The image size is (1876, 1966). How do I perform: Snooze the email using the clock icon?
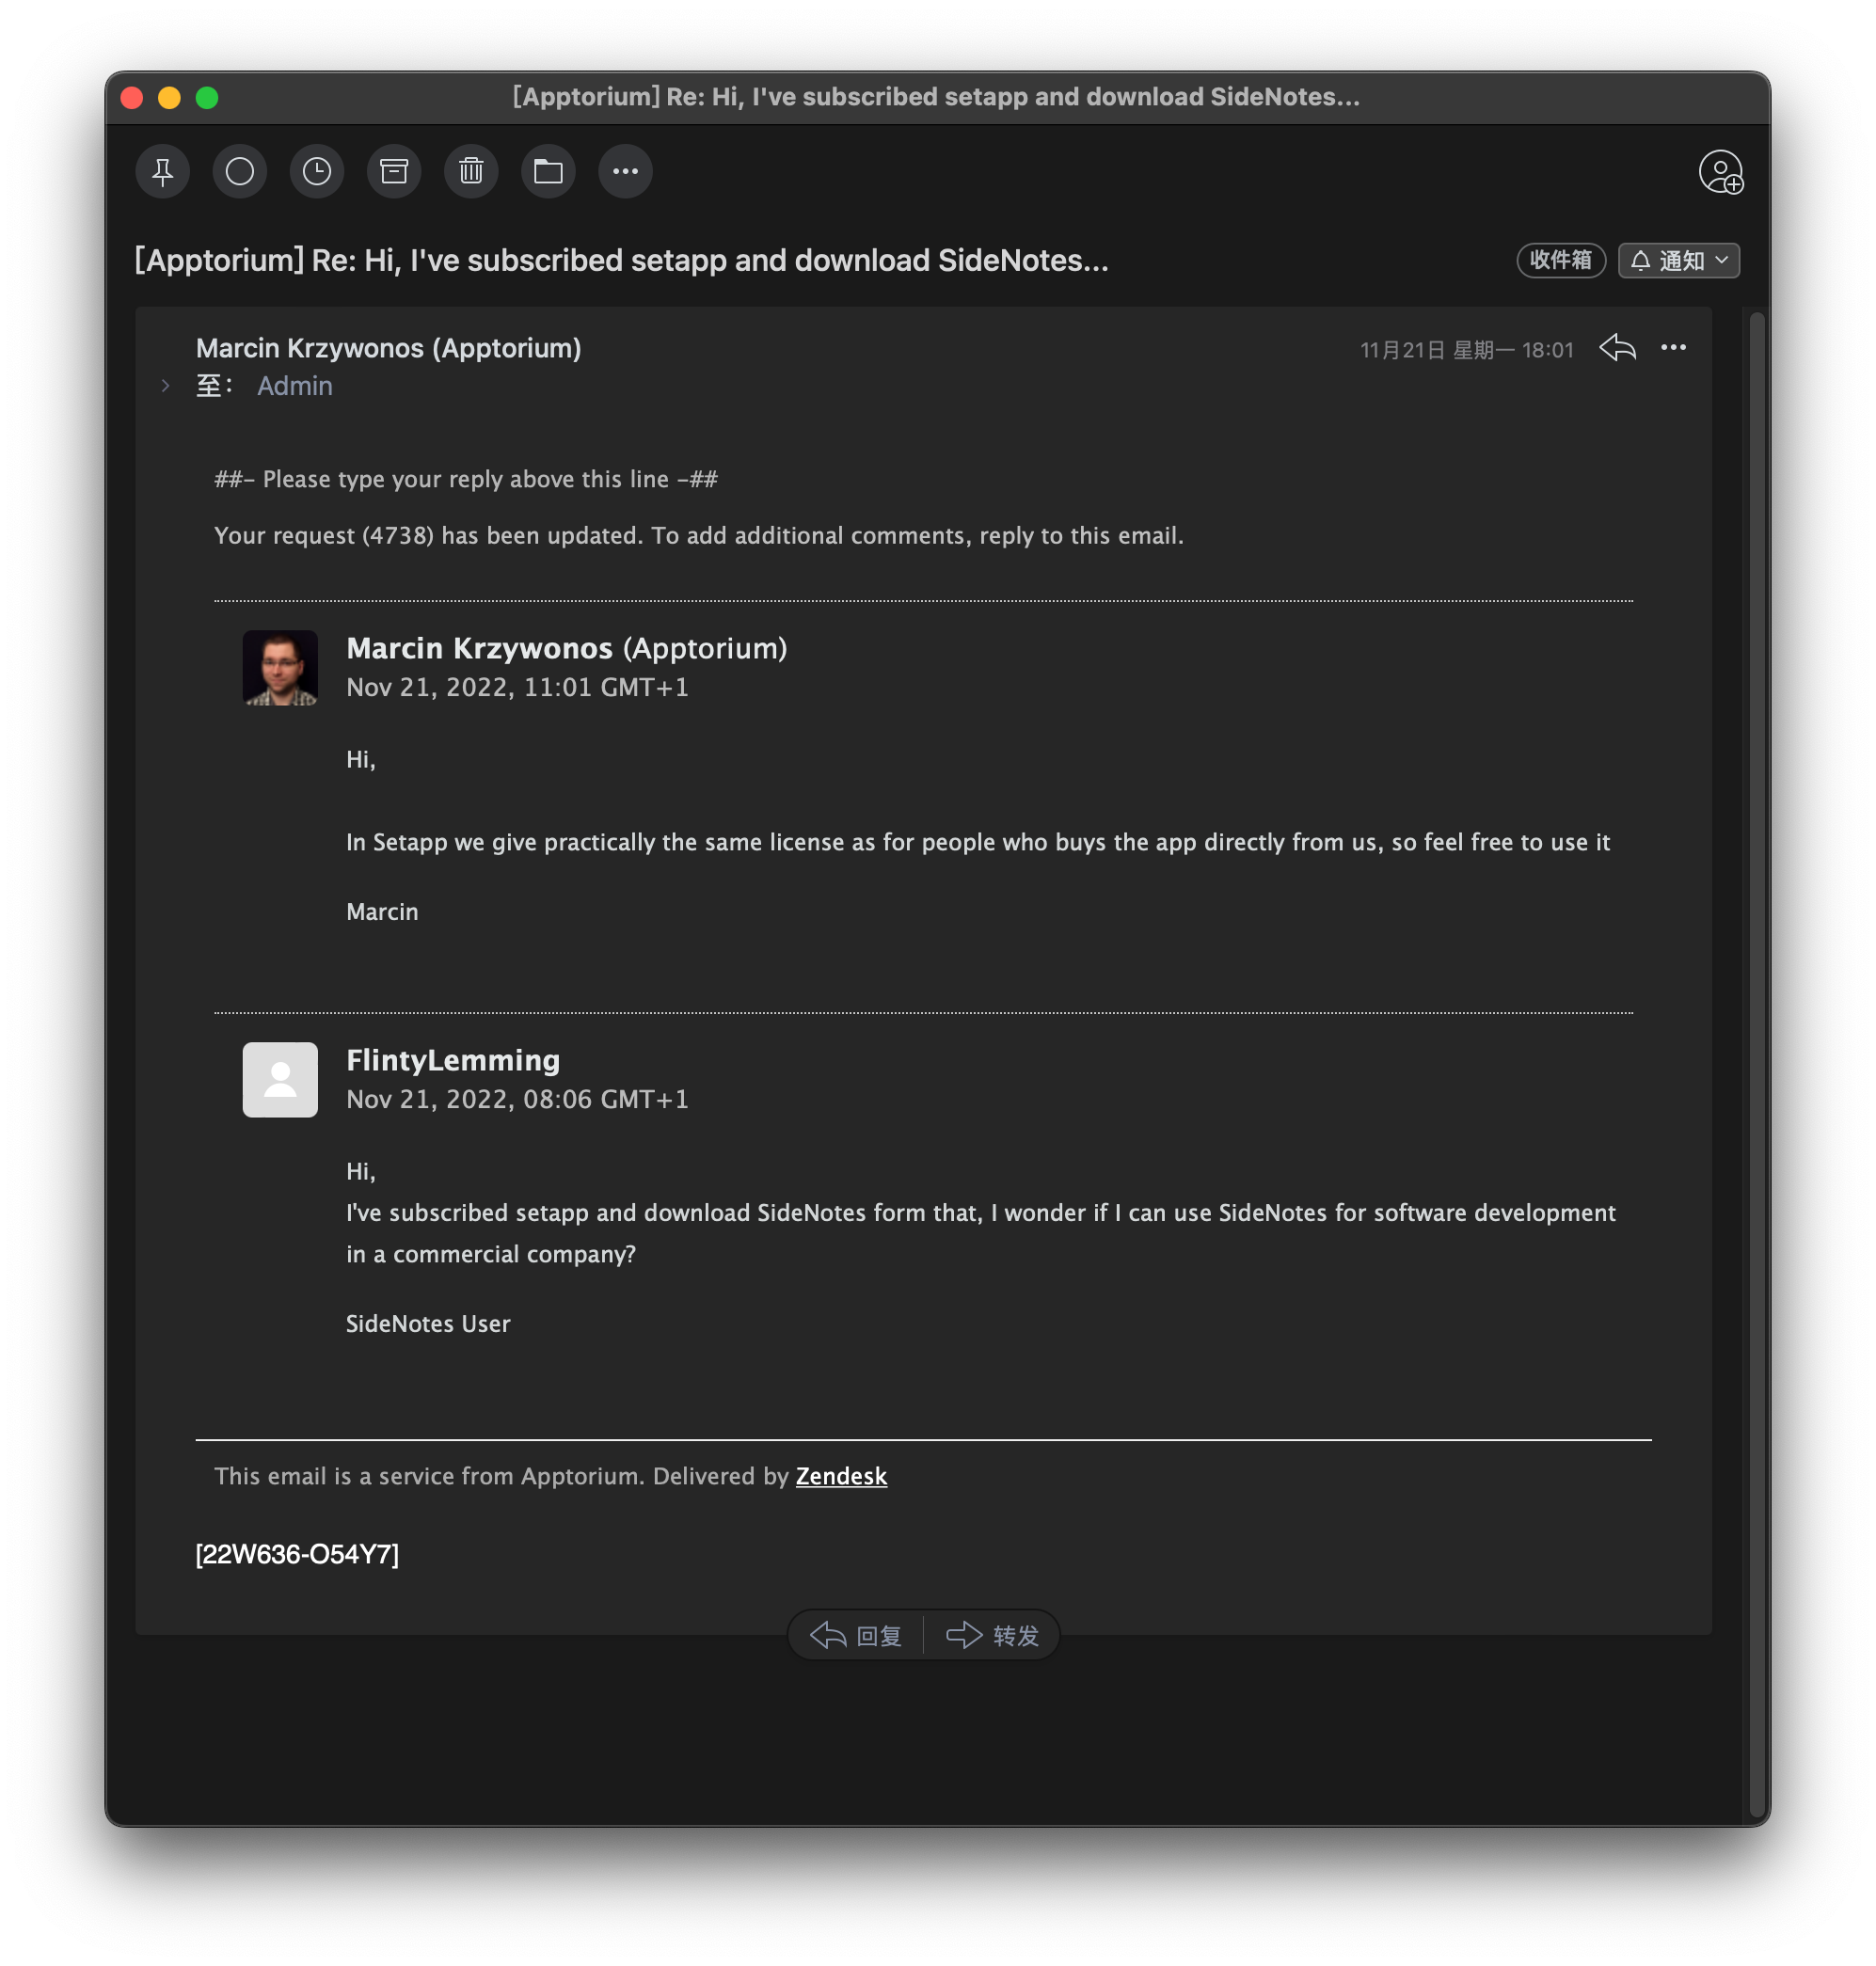coord(317,172)
